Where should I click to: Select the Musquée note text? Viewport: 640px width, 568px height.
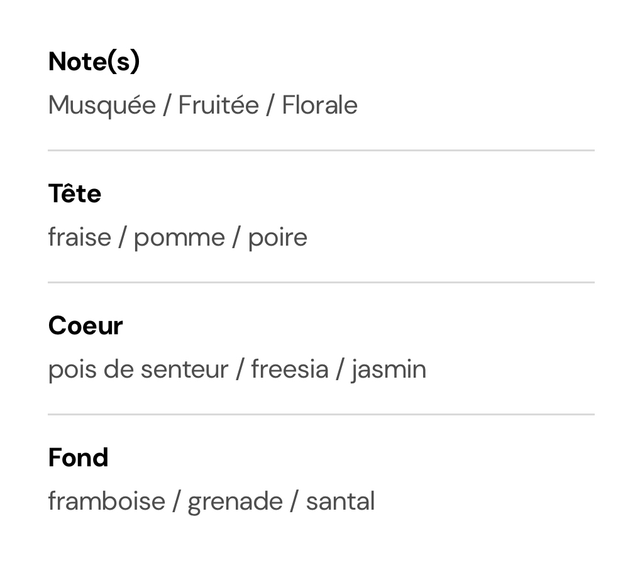click(102, 106)
